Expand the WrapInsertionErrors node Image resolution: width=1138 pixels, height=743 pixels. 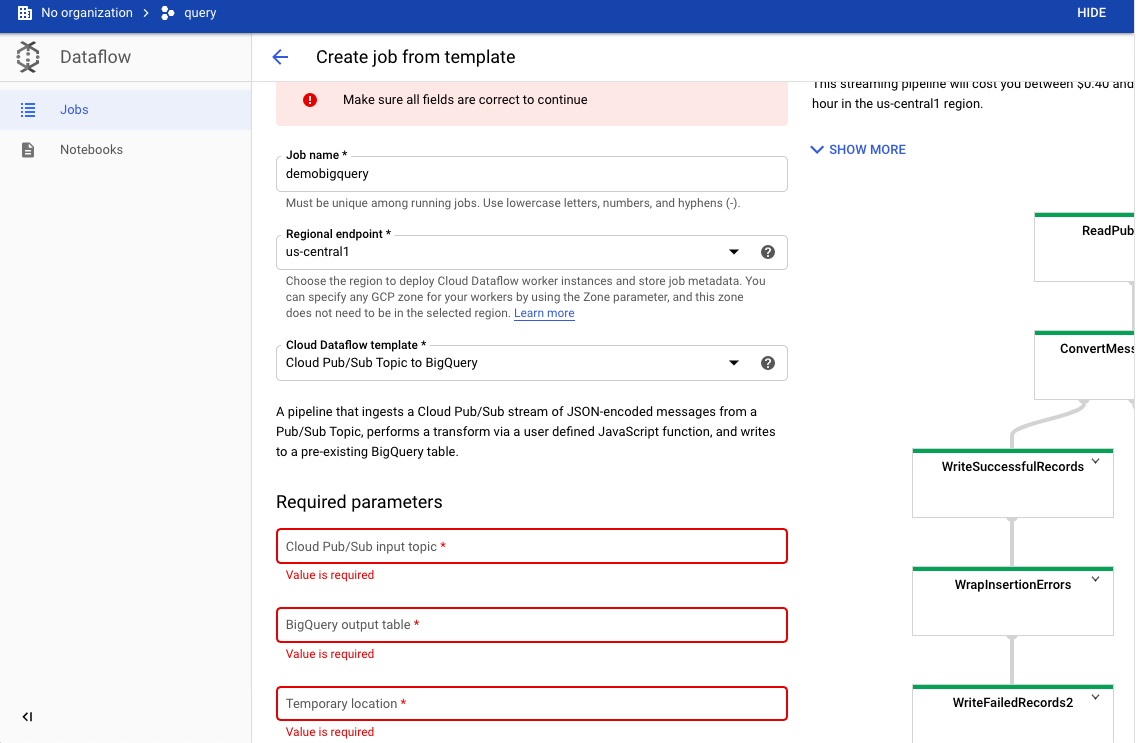click(x=1095, y=579)
